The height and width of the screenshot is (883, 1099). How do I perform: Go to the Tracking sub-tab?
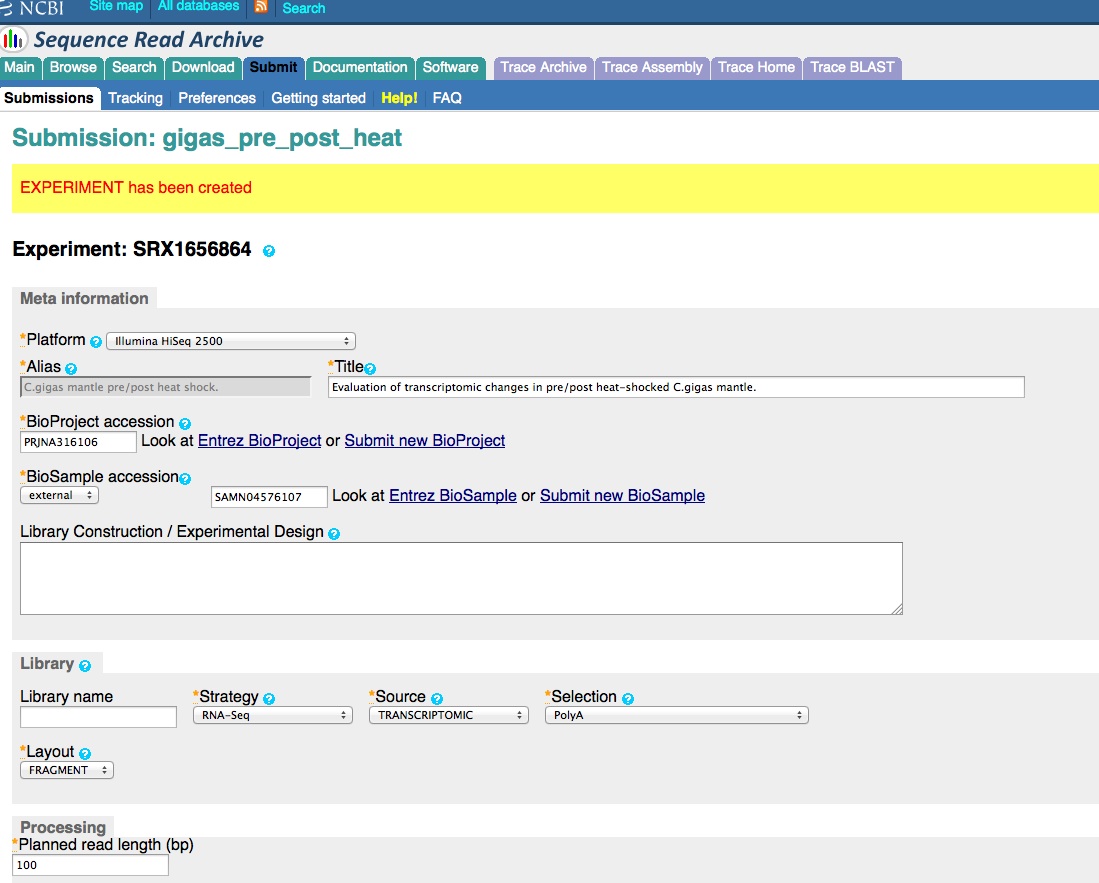click(135, 98)
